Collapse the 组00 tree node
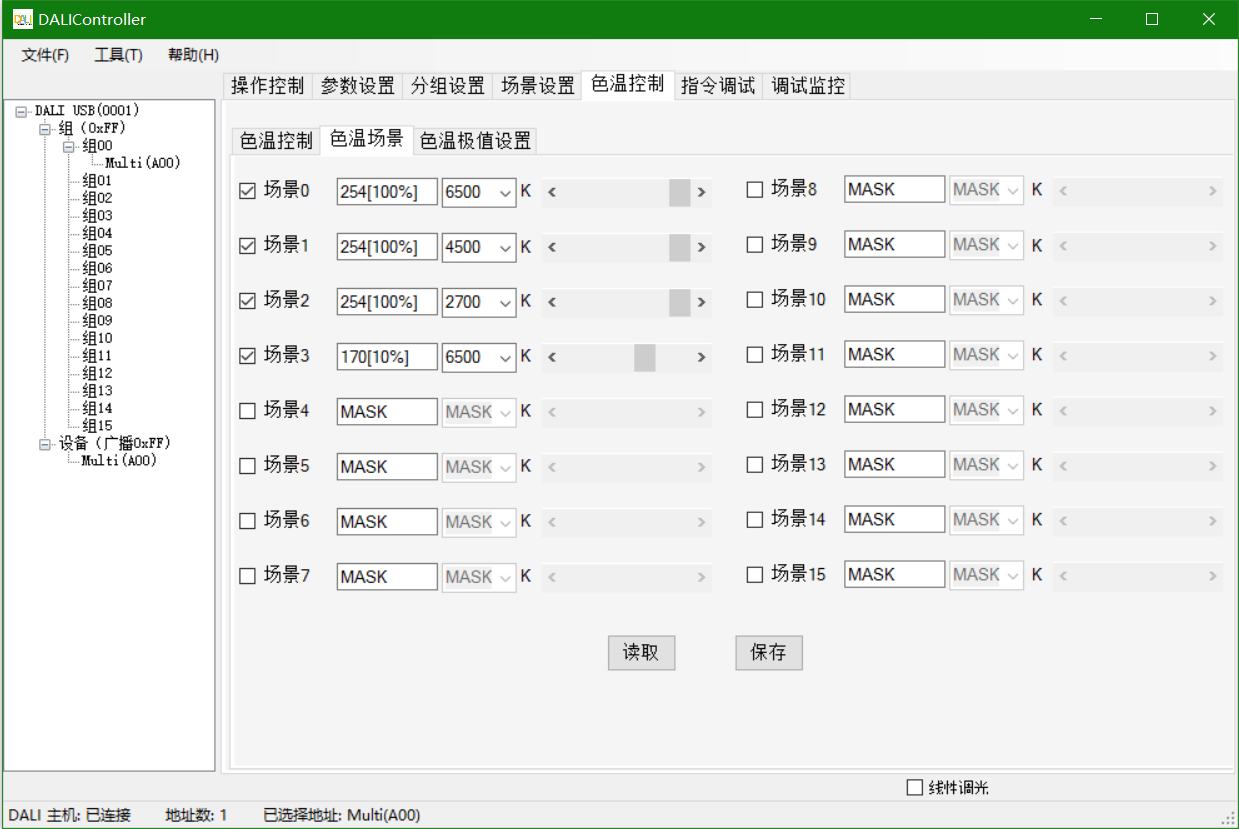The width and height of the screenshot is (1239, 829). coord(69,146)
